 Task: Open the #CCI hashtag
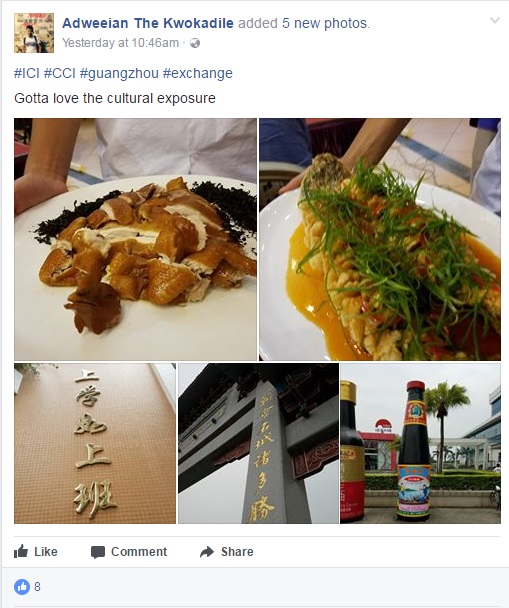pyautogui.click(x=59, y=73)
